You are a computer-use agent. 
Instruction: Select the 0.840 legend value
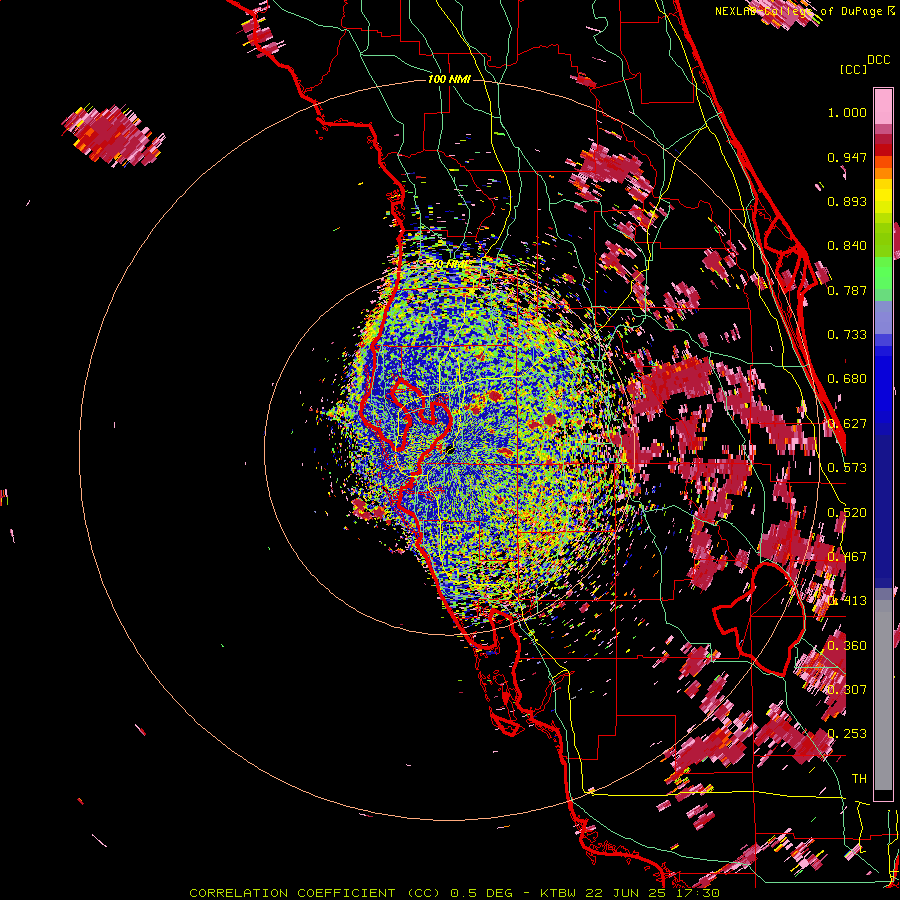click(x=847, y=246)
